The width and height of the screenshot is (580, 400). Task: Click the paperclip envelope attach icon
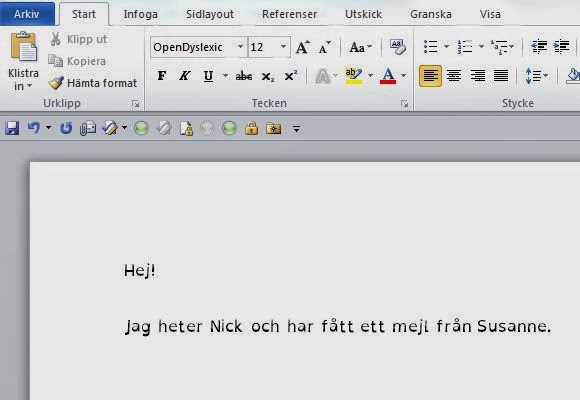tap(88, 128)
